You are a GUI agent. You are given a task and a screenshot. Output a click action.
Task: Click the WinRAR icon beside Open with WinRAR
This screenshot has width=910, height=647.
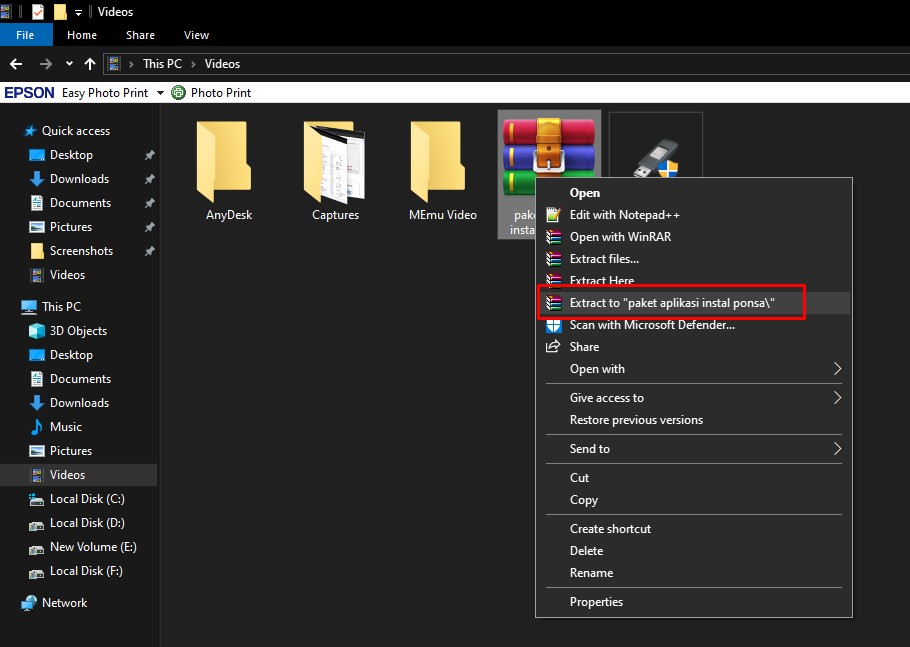[554, 237]
